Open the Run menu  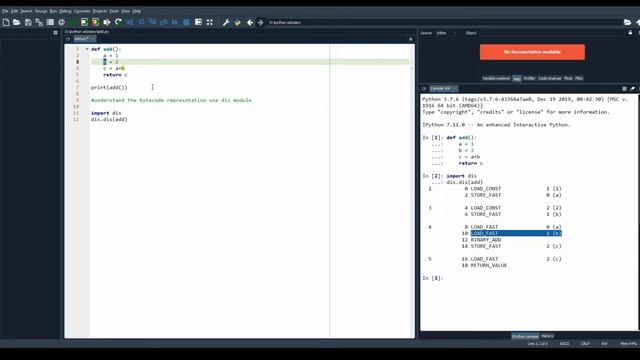(x=53, y=11)
